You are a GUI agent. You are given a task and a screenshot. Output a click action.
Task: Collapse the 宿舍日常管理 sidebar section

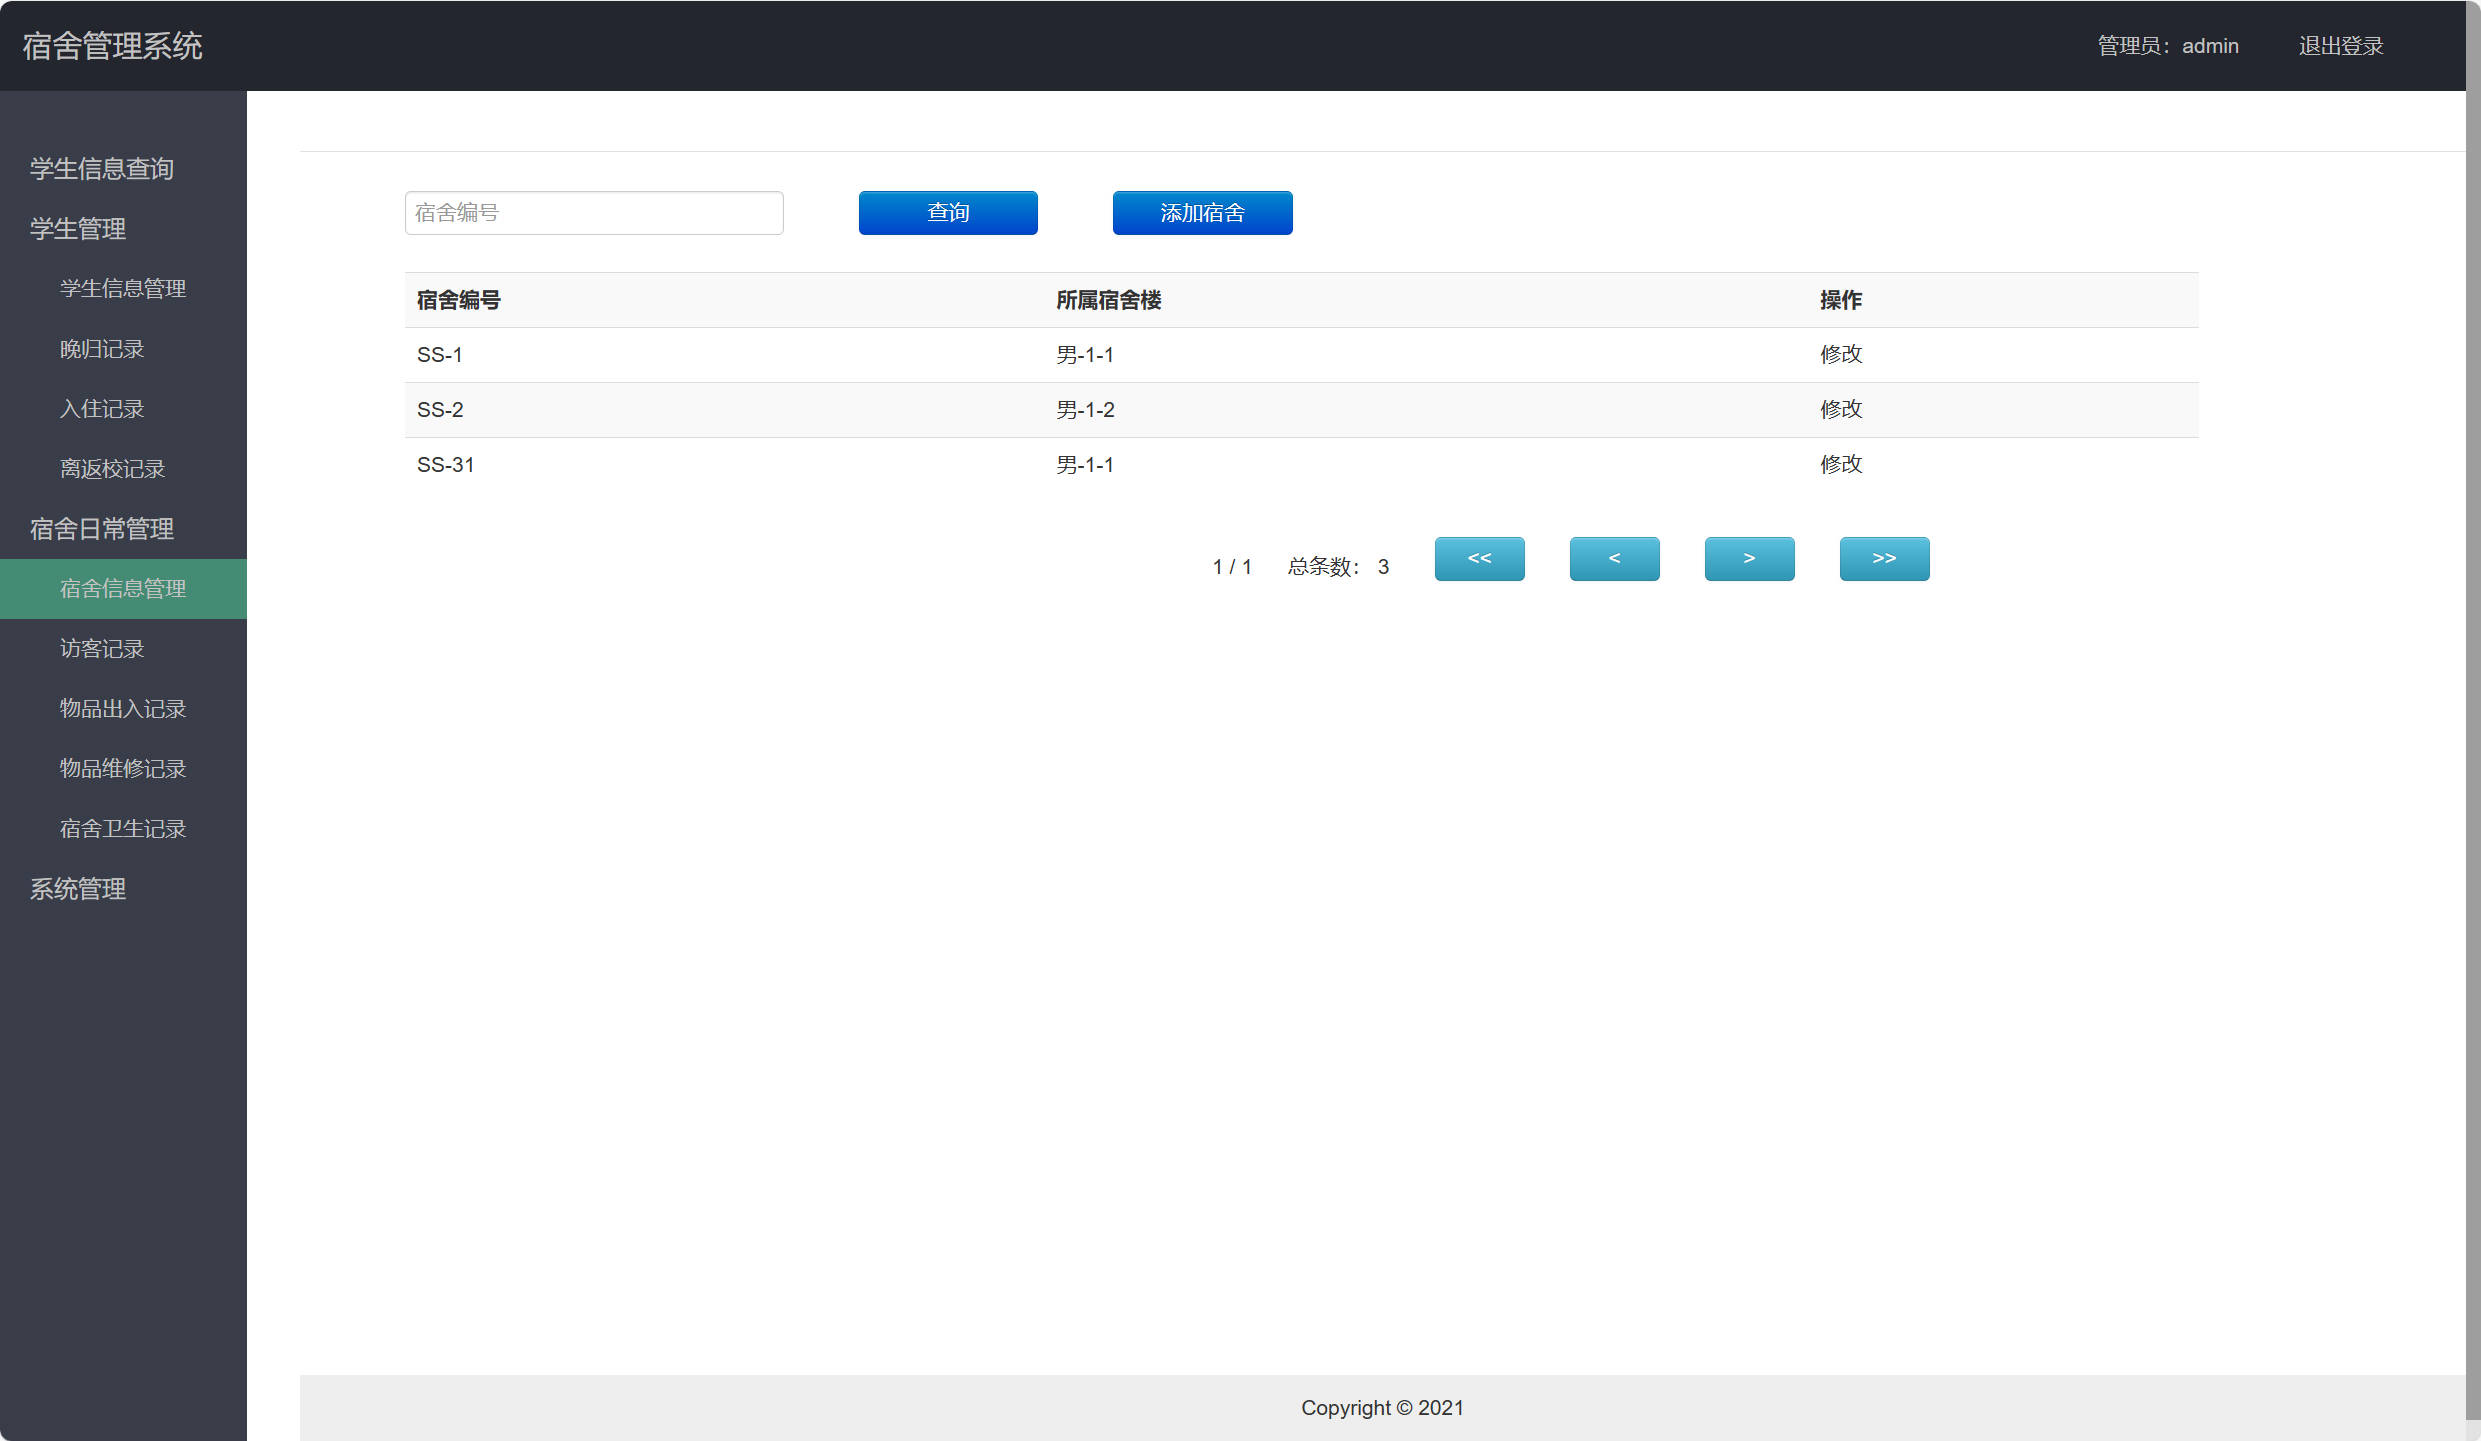102,529
